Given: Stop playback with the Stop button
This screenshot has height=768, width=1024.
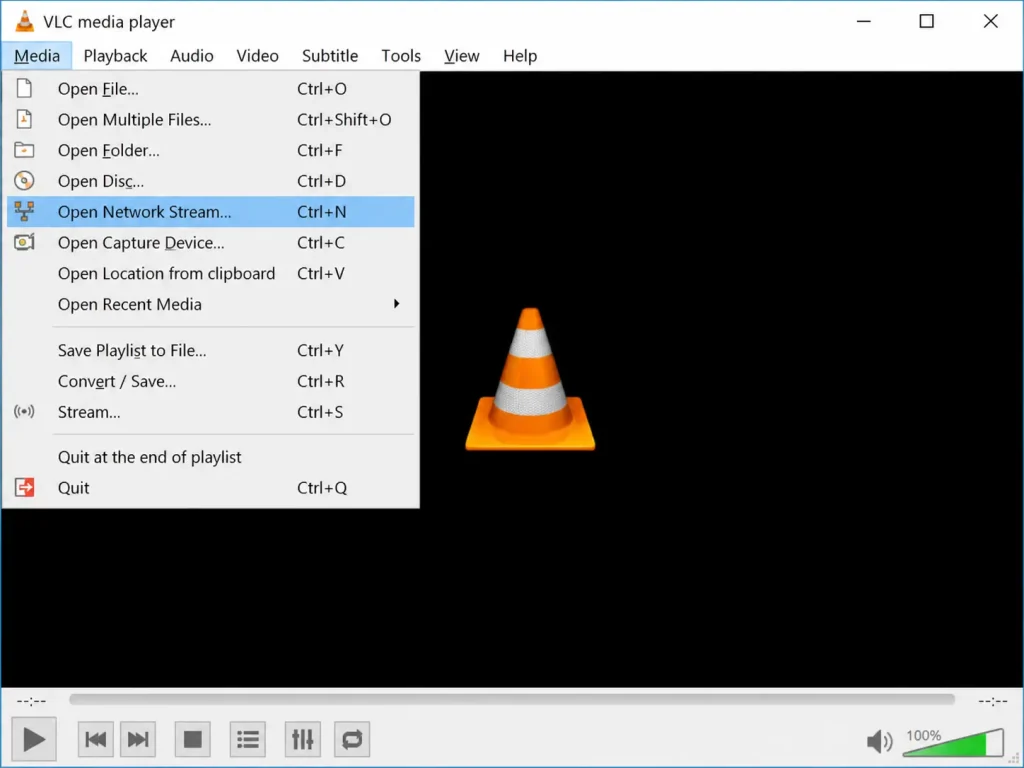Looking at the screenshot, I should [x=193, y=739].
